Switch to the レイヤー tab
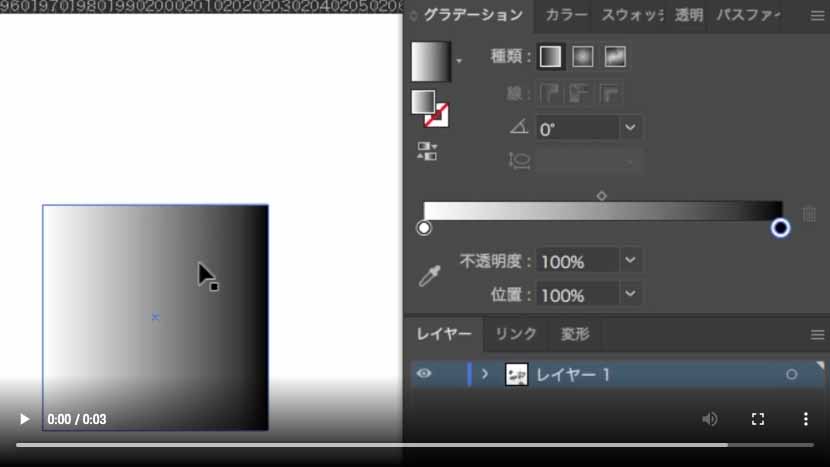Image resolution: width=830 pixels, height=467 pixels. pyautogui.click(x=444, y=334)
